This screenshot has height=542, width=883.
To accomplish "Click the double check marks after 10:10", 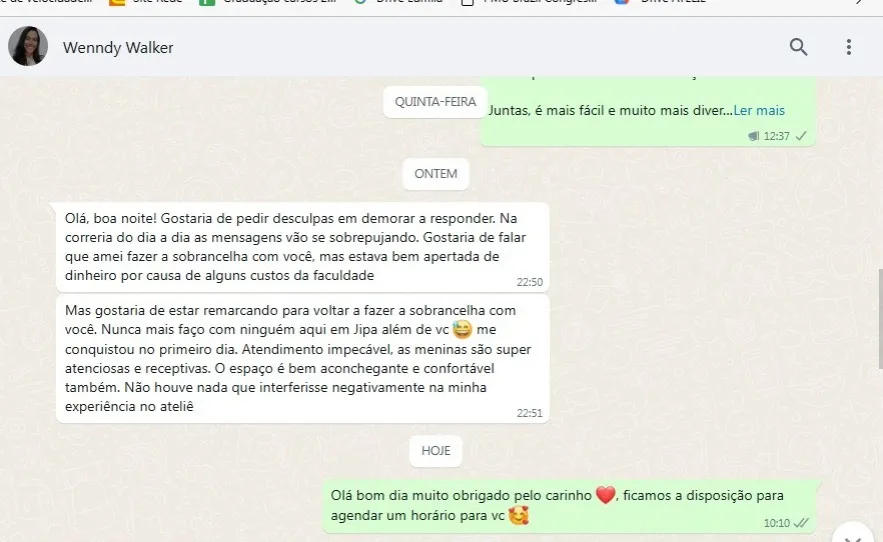I will click(801, 523).
